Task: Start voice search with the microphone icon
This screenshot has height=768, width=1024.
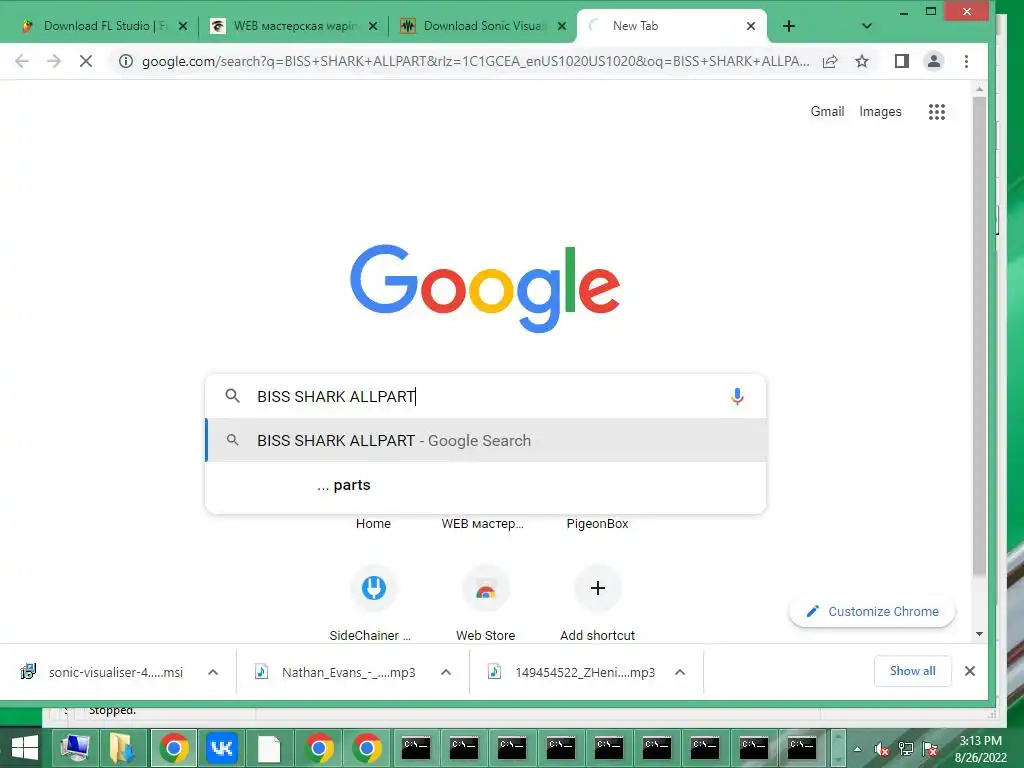Action: (x=737, y=396)
